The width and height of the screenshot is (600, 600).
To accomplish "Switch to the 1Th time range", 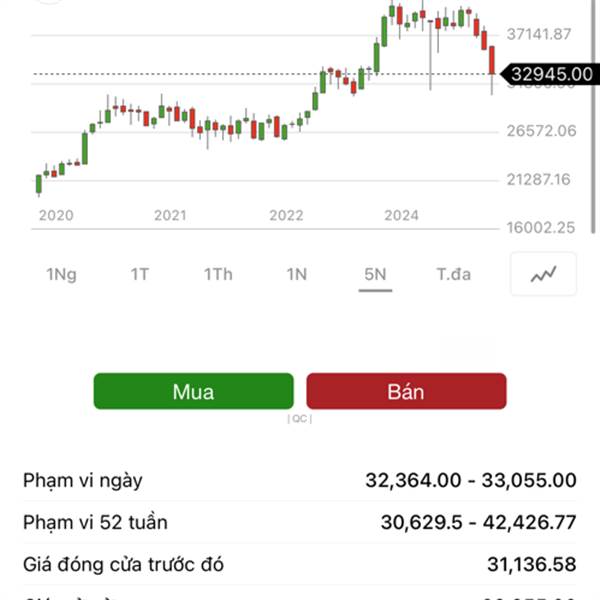I will pos(218,274).
